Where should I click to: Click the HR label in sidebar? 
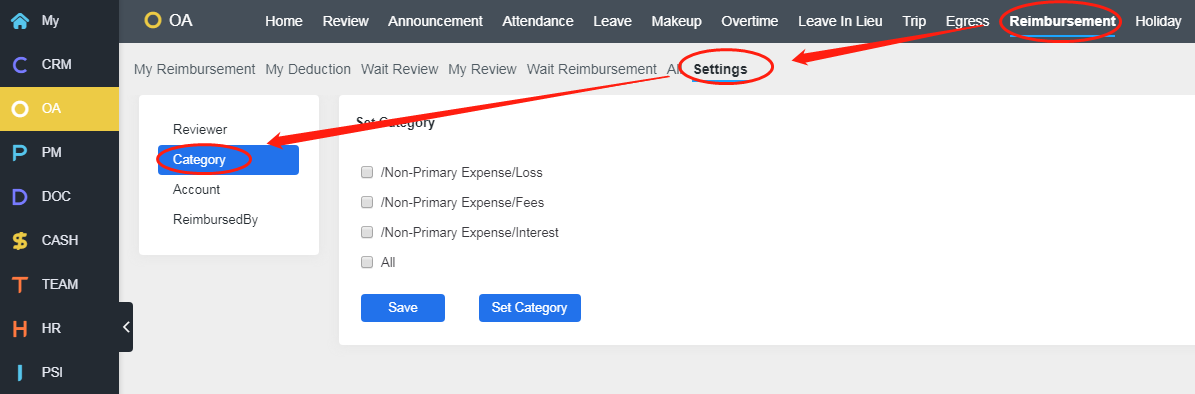coord(51,328)
